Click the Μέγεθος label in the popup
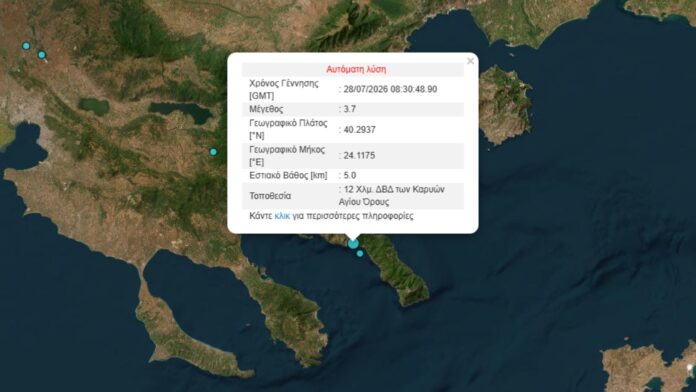696x392 pixels. [266, 109]
